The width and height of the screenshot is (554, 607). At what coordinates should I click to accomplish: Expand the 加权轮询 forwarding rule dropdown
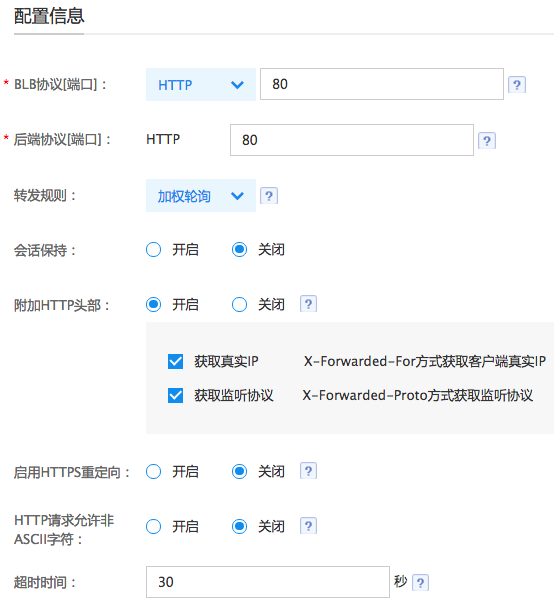[x=201, y=195]
